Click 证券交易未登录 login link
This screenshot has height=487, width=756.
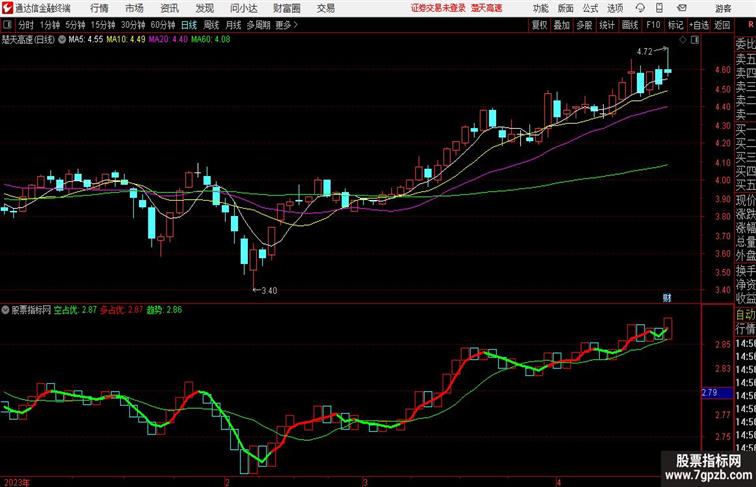point(438,8)
